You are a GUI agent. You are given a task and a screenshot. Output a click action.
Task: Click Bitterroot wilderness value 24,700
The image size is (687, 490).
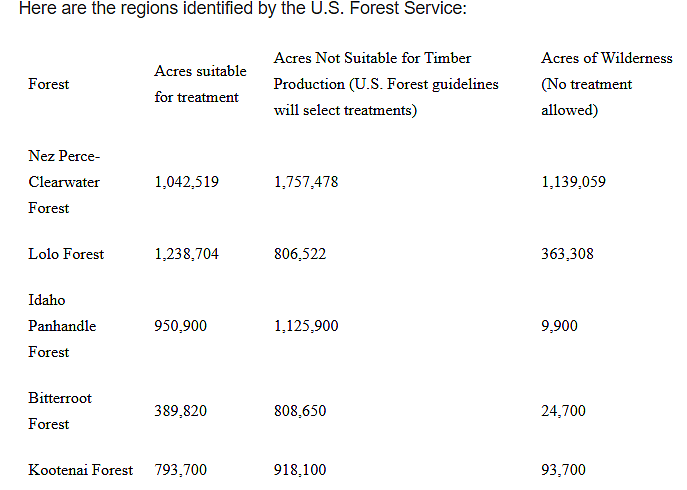click(x=563, y=411)
